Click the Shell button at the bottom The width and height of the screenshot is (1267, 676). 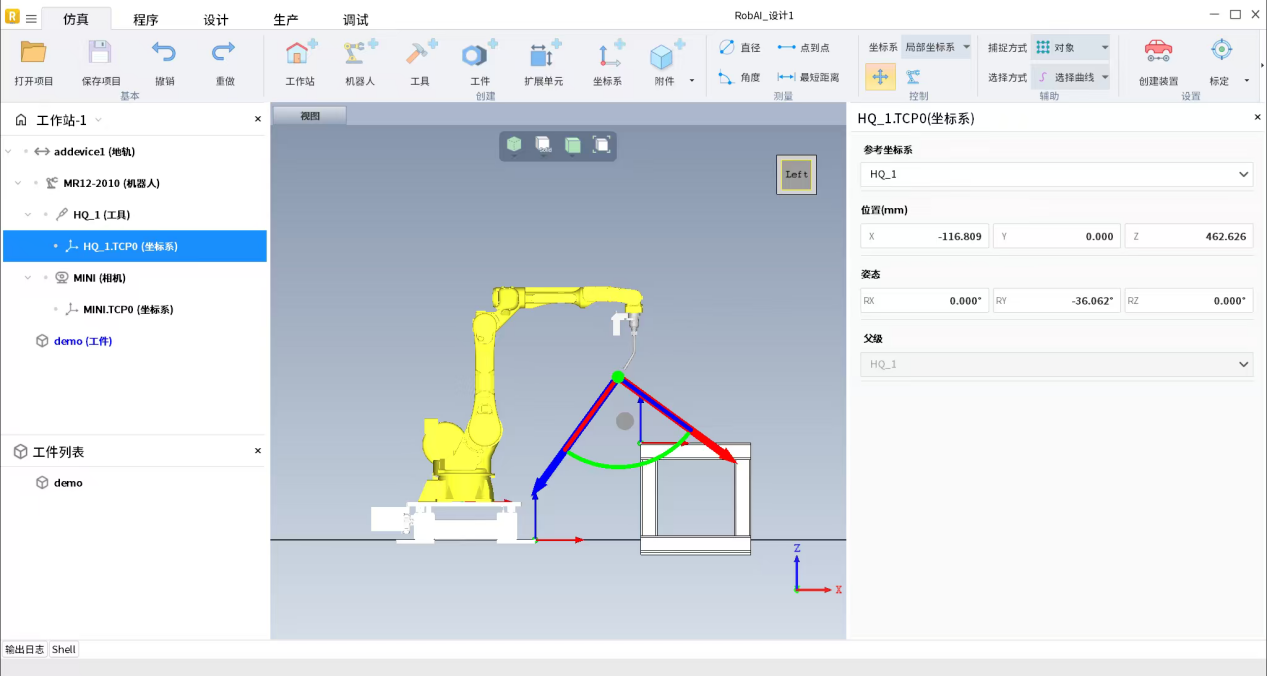click(x=64, y=649)
